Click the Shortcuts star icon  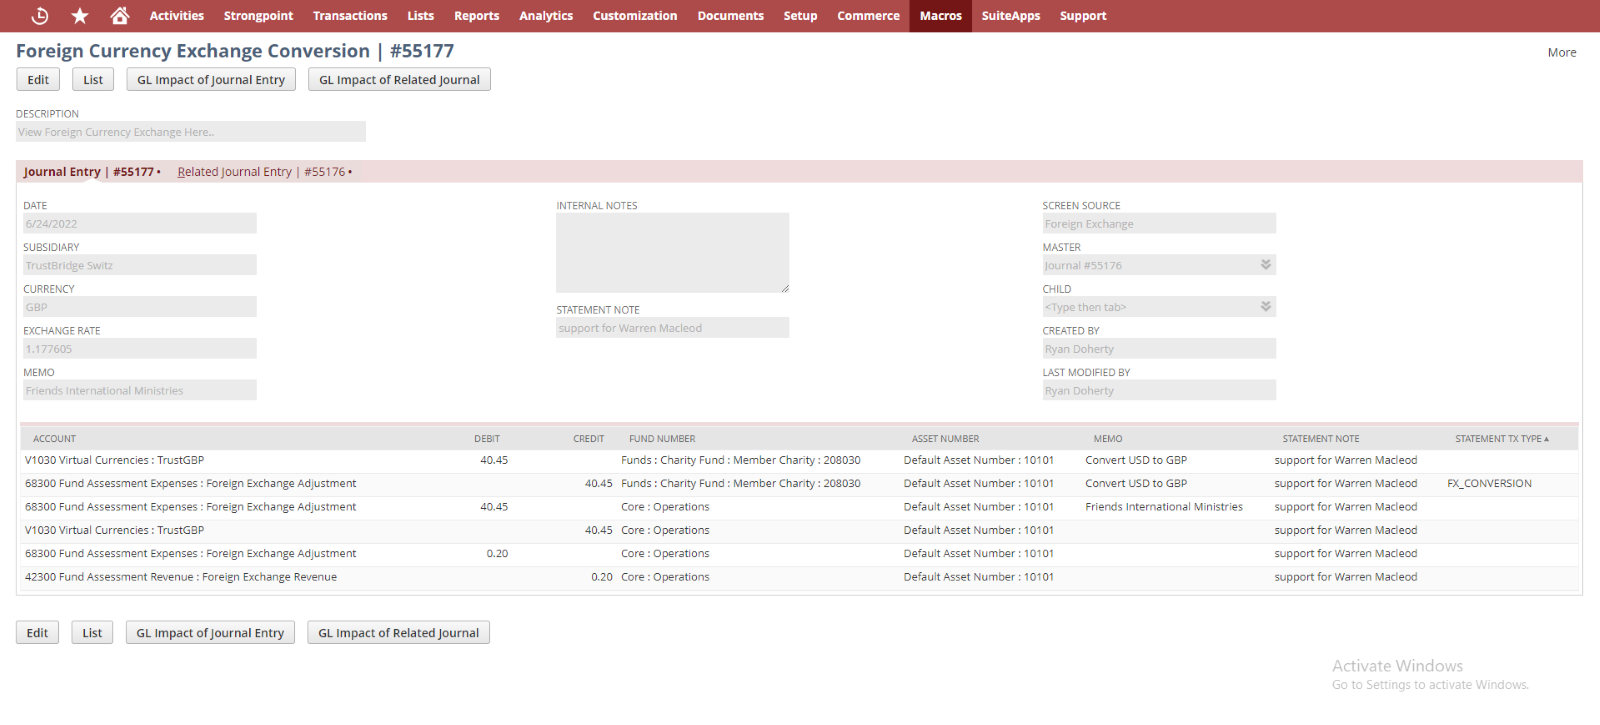pyautogui.click(x=80, y=16)
